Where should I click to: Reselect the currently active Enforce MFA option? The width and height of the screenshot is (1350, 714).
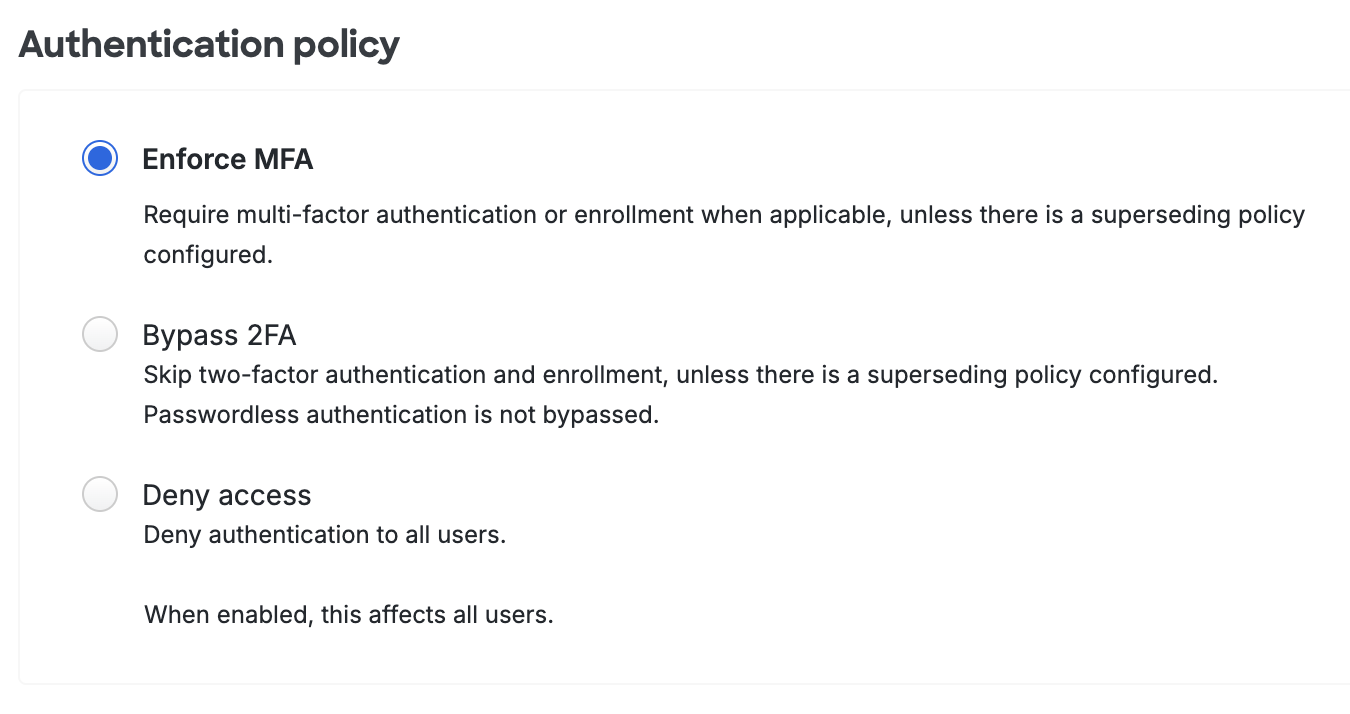click(x=99, y=158)
